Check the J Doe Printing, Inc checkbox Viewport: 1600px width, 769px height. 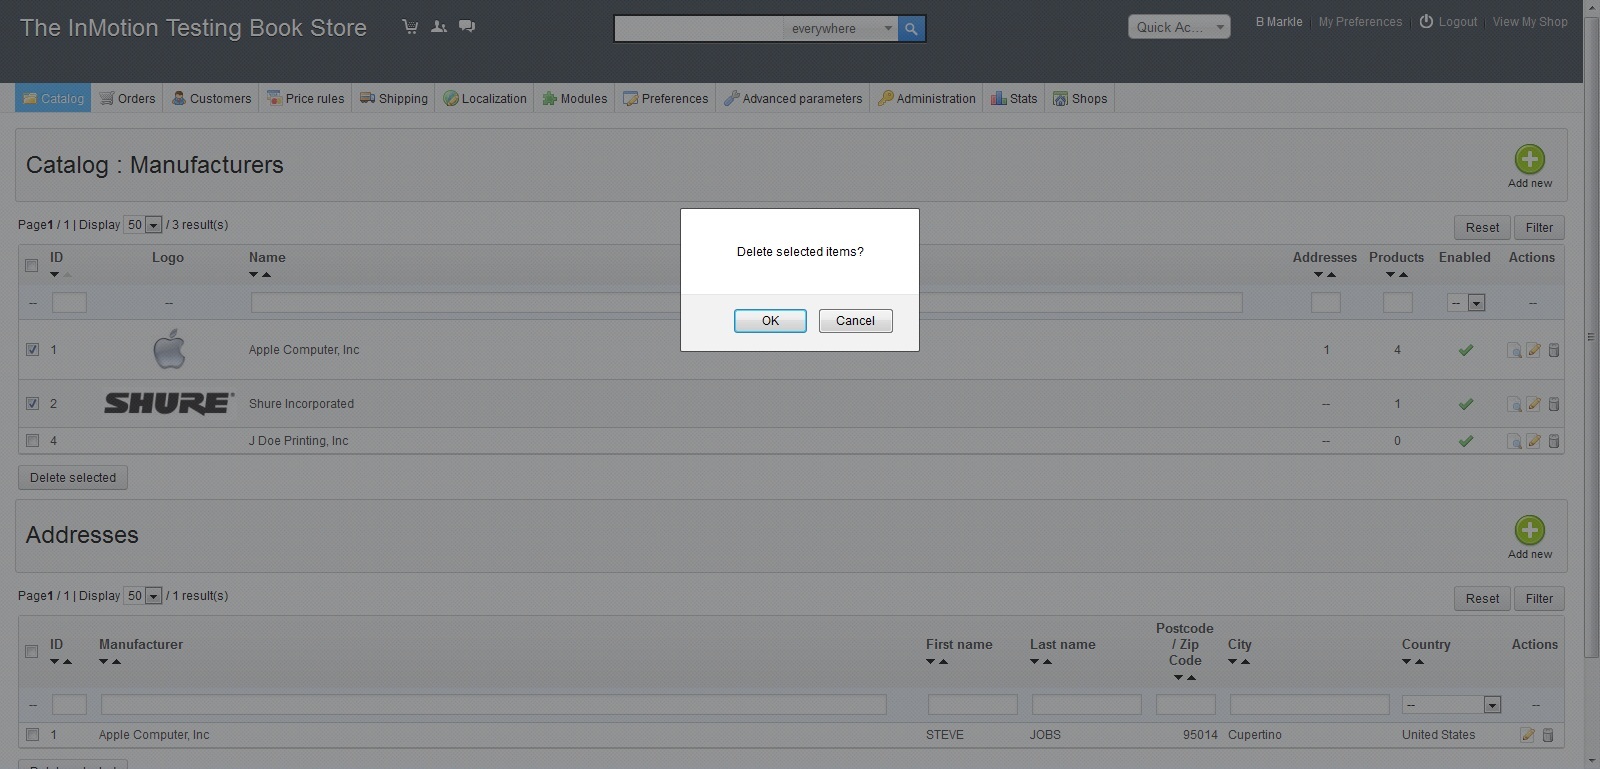point(32,441)
